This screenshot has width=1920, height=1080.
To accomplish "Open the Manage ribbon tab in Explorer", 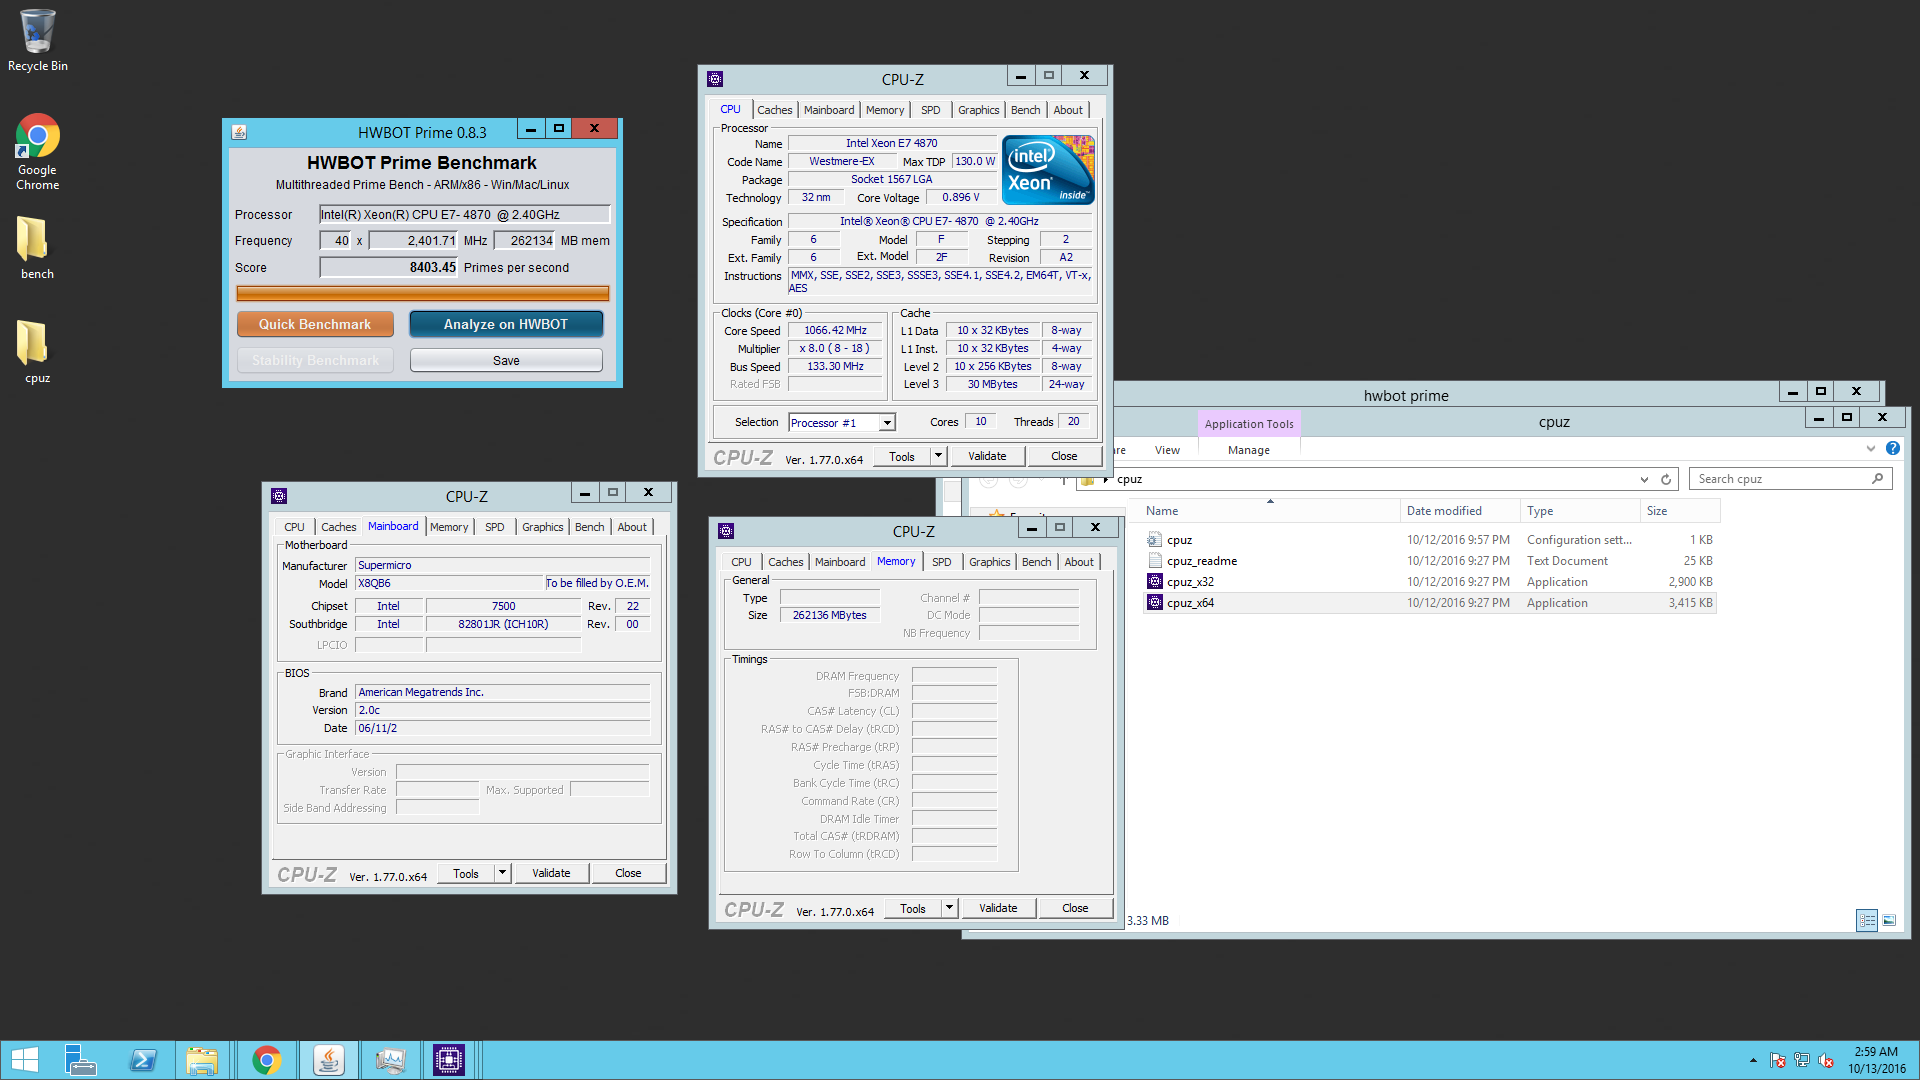I will [1248, 450].
